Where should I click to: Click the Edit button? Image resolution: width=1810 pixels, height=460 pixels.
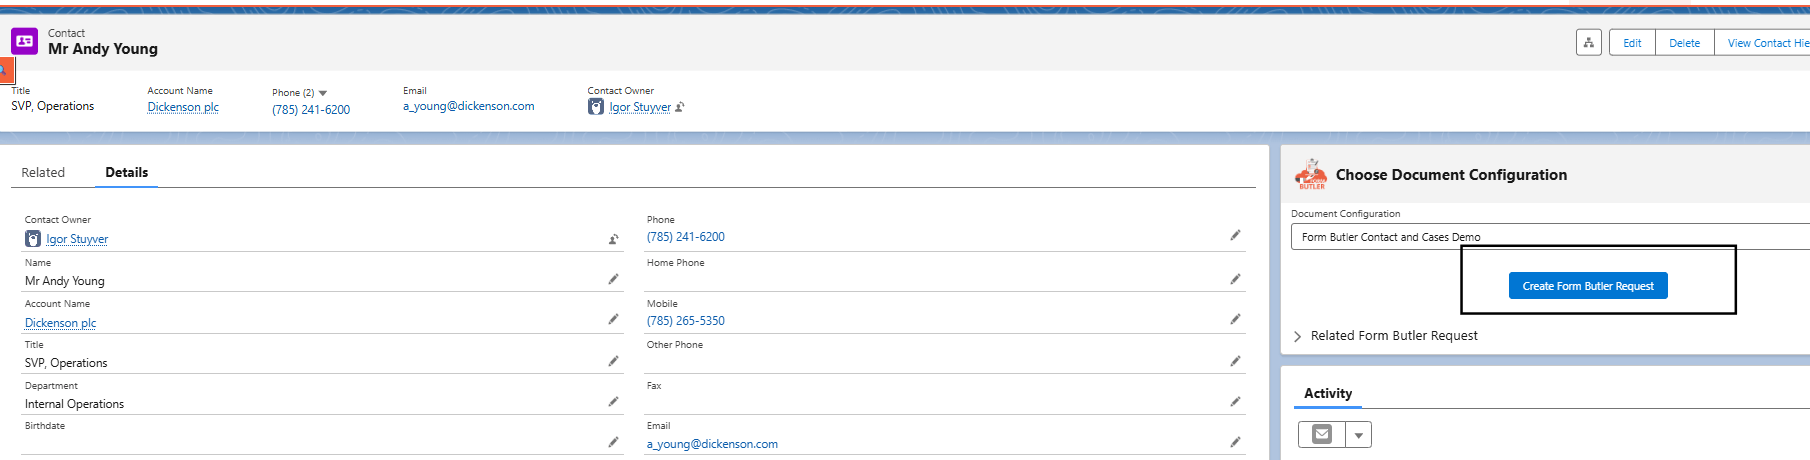point(1632,43)
